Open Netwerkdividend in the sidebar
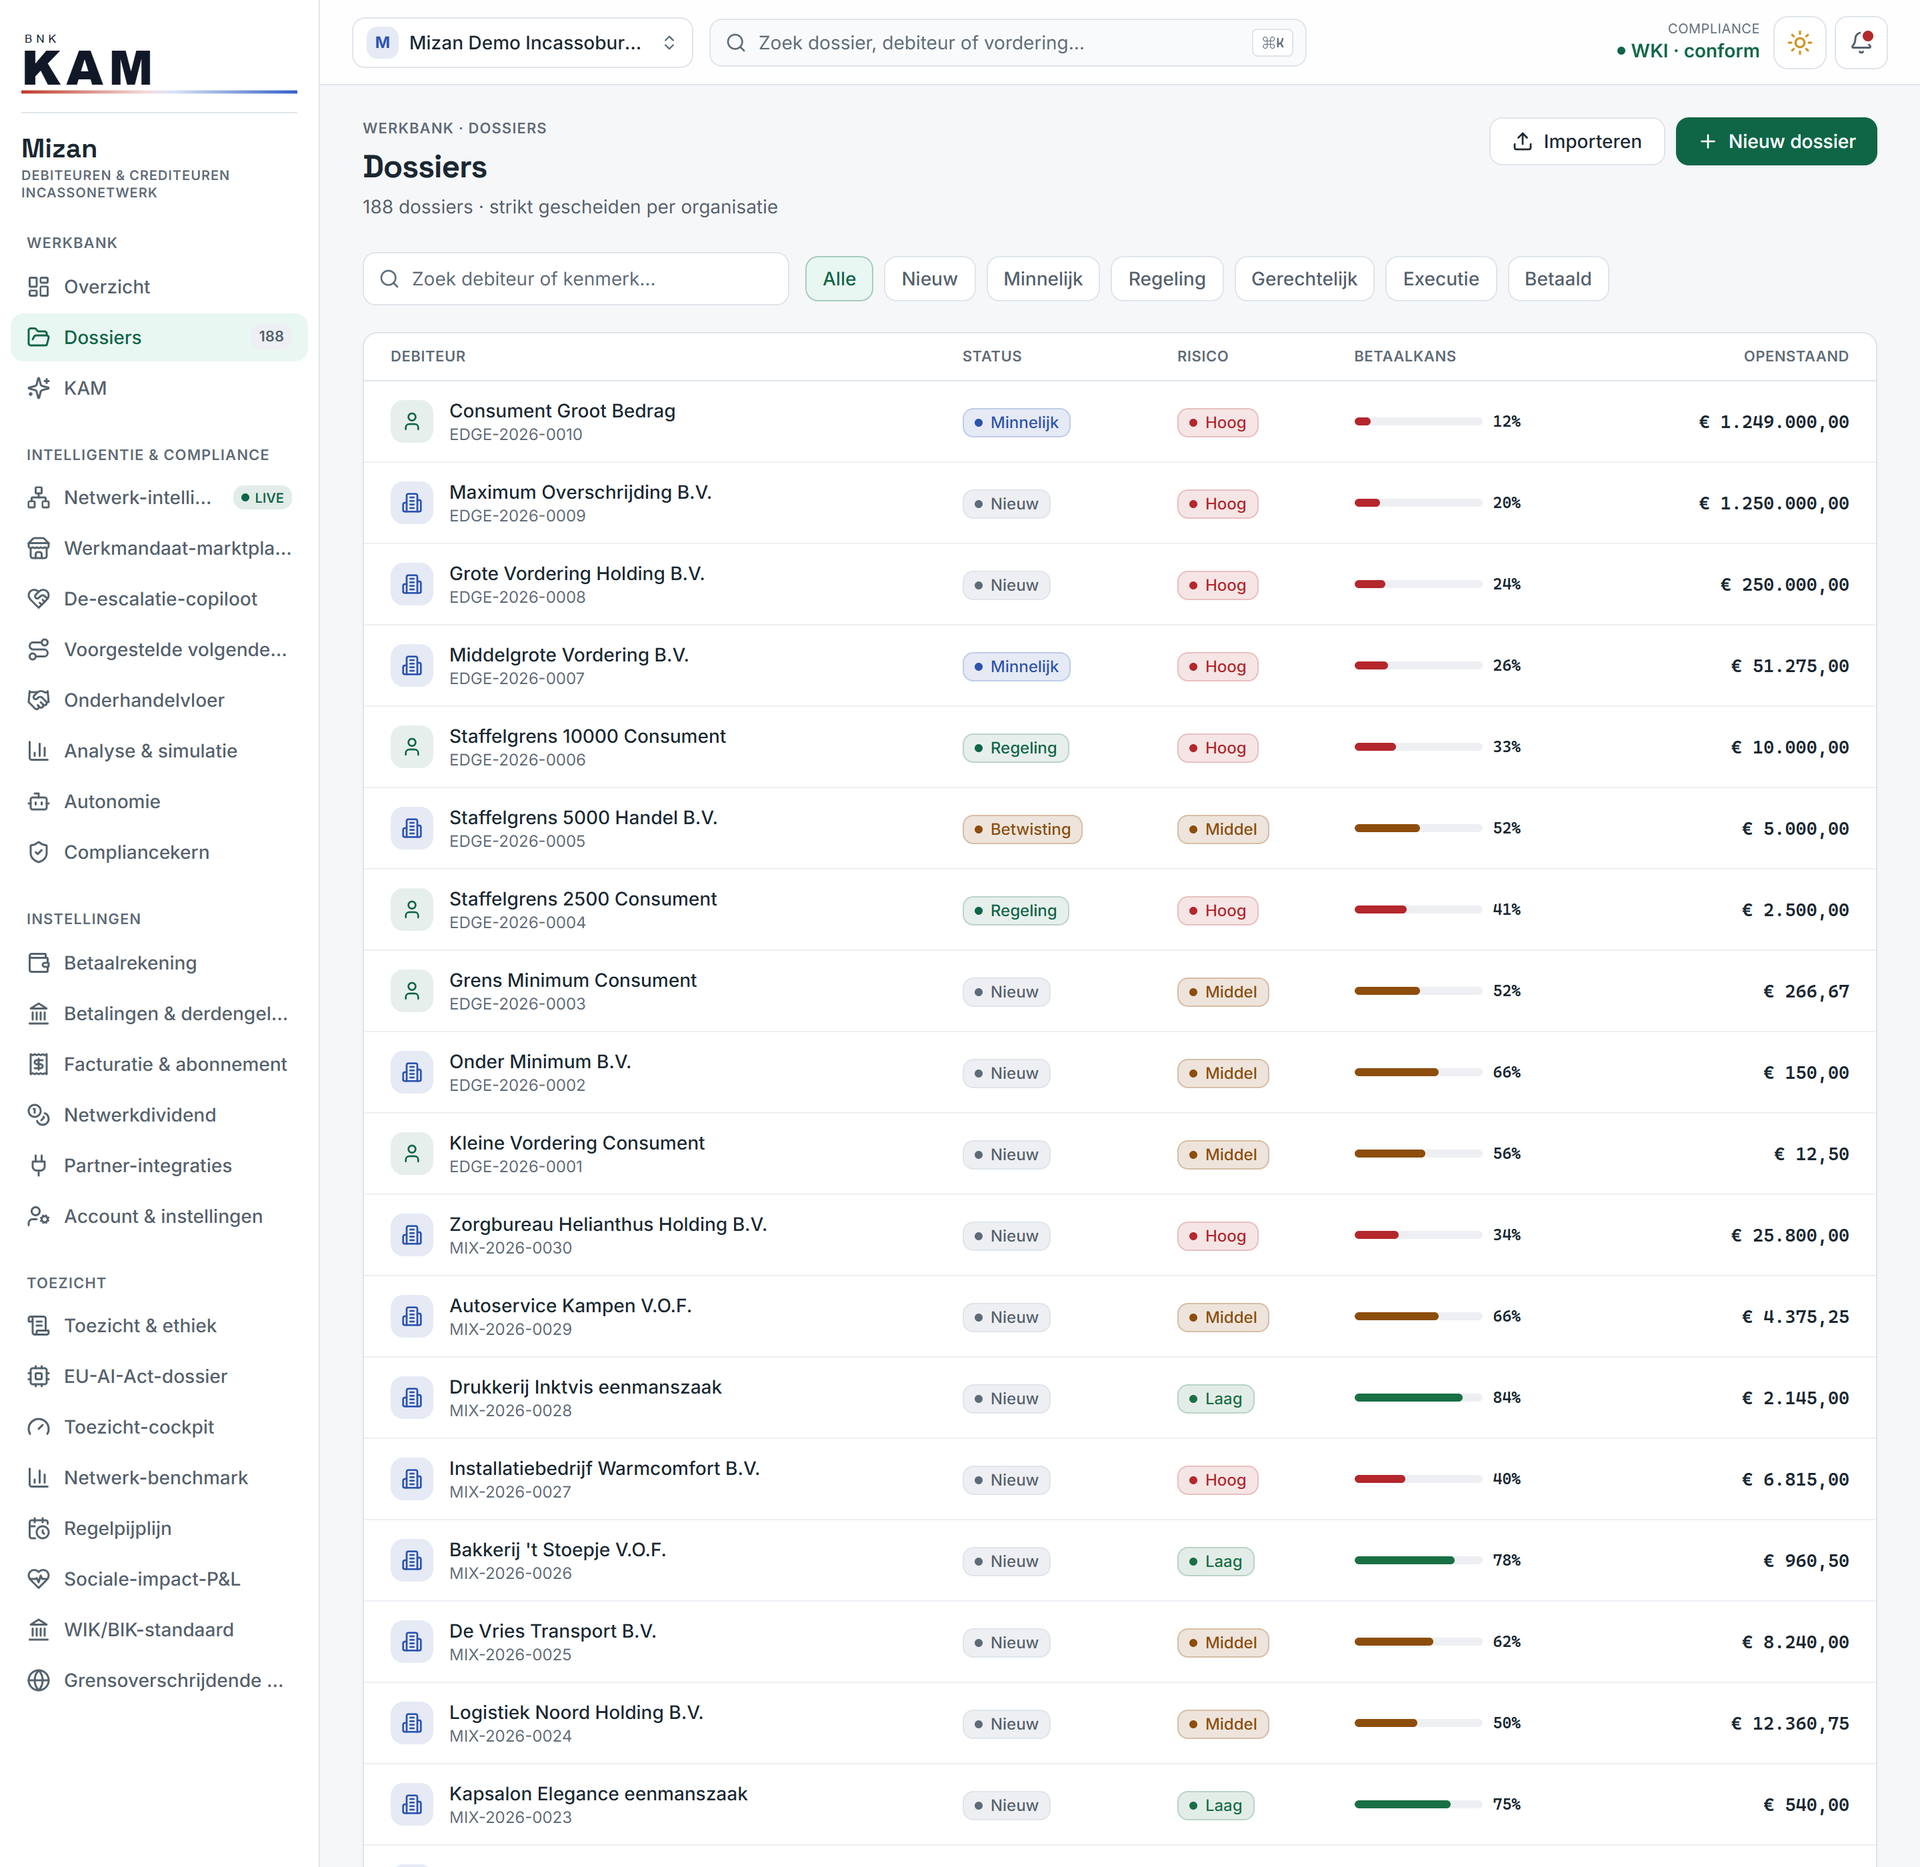The width and height of the screenshot is (1920, 1867). click(x=159, y=1115)
